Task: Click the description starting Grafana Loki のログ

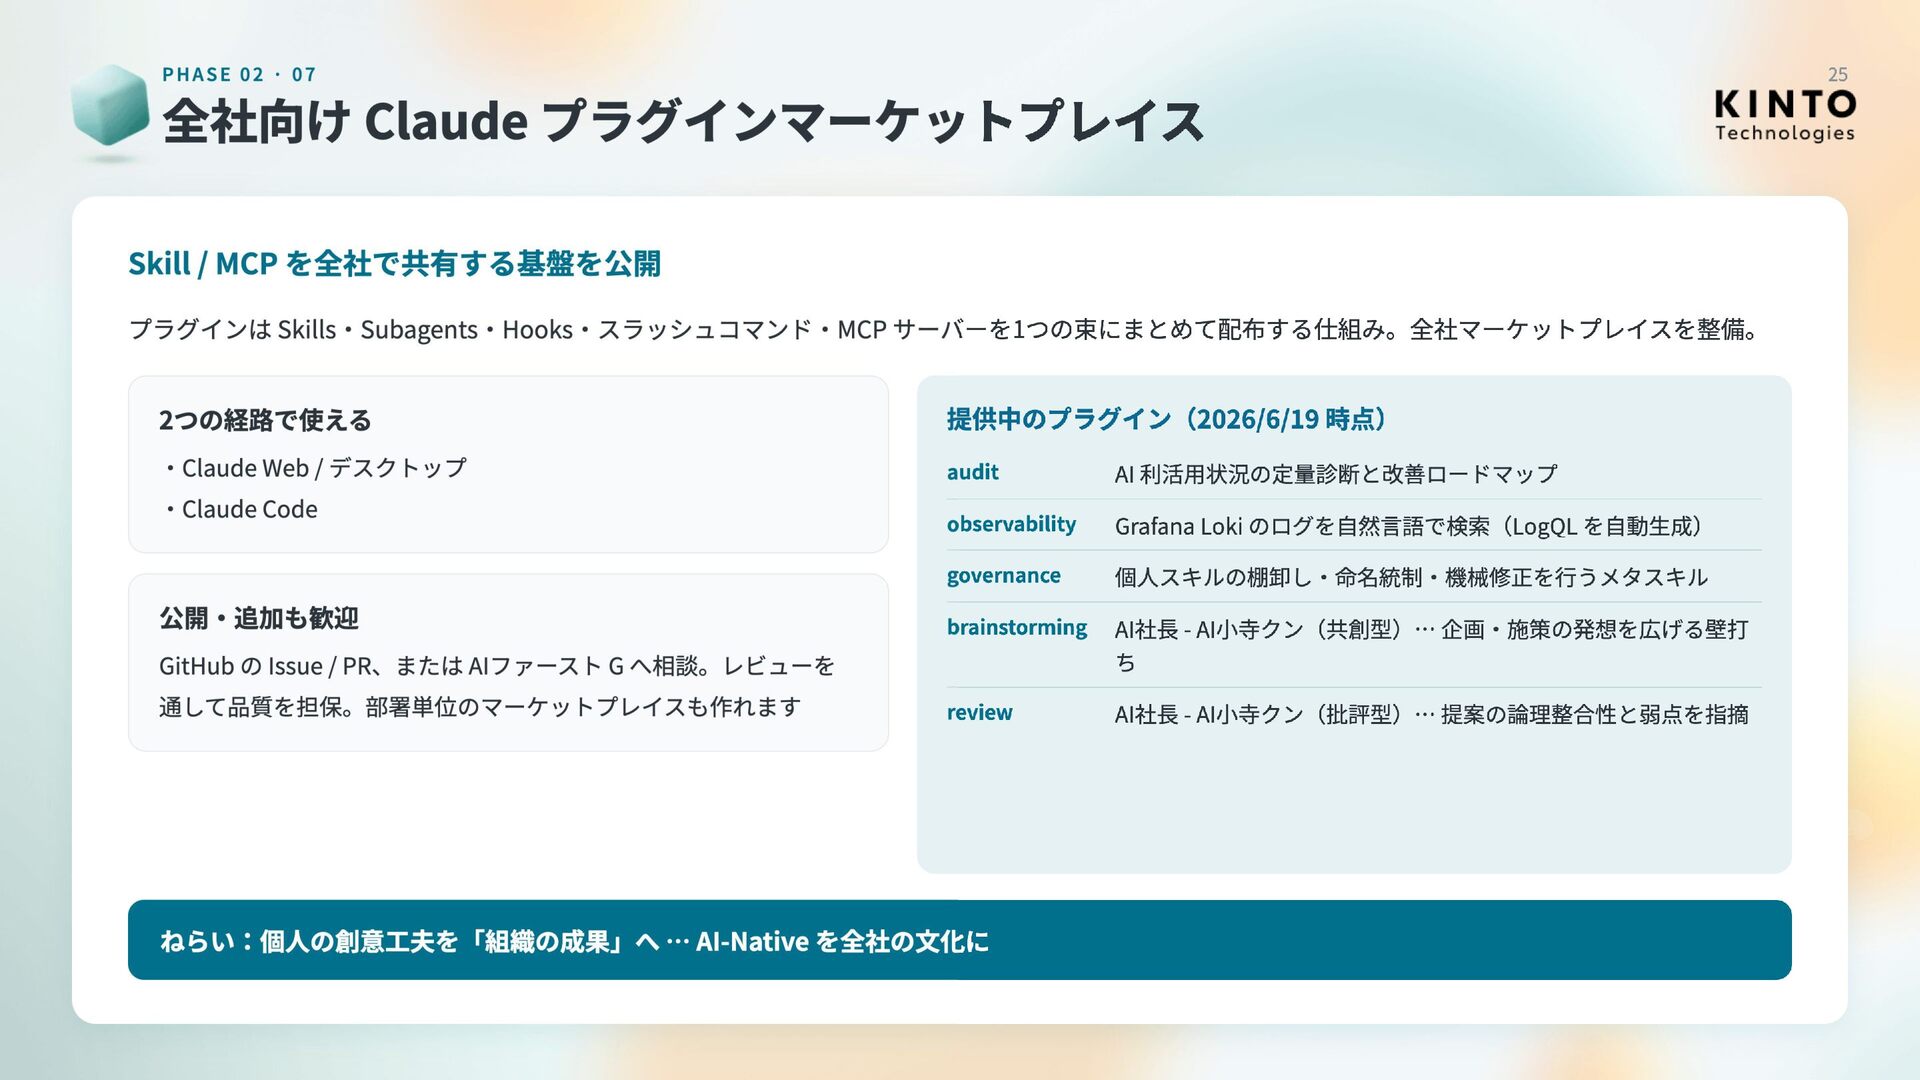Action: 1408,526
